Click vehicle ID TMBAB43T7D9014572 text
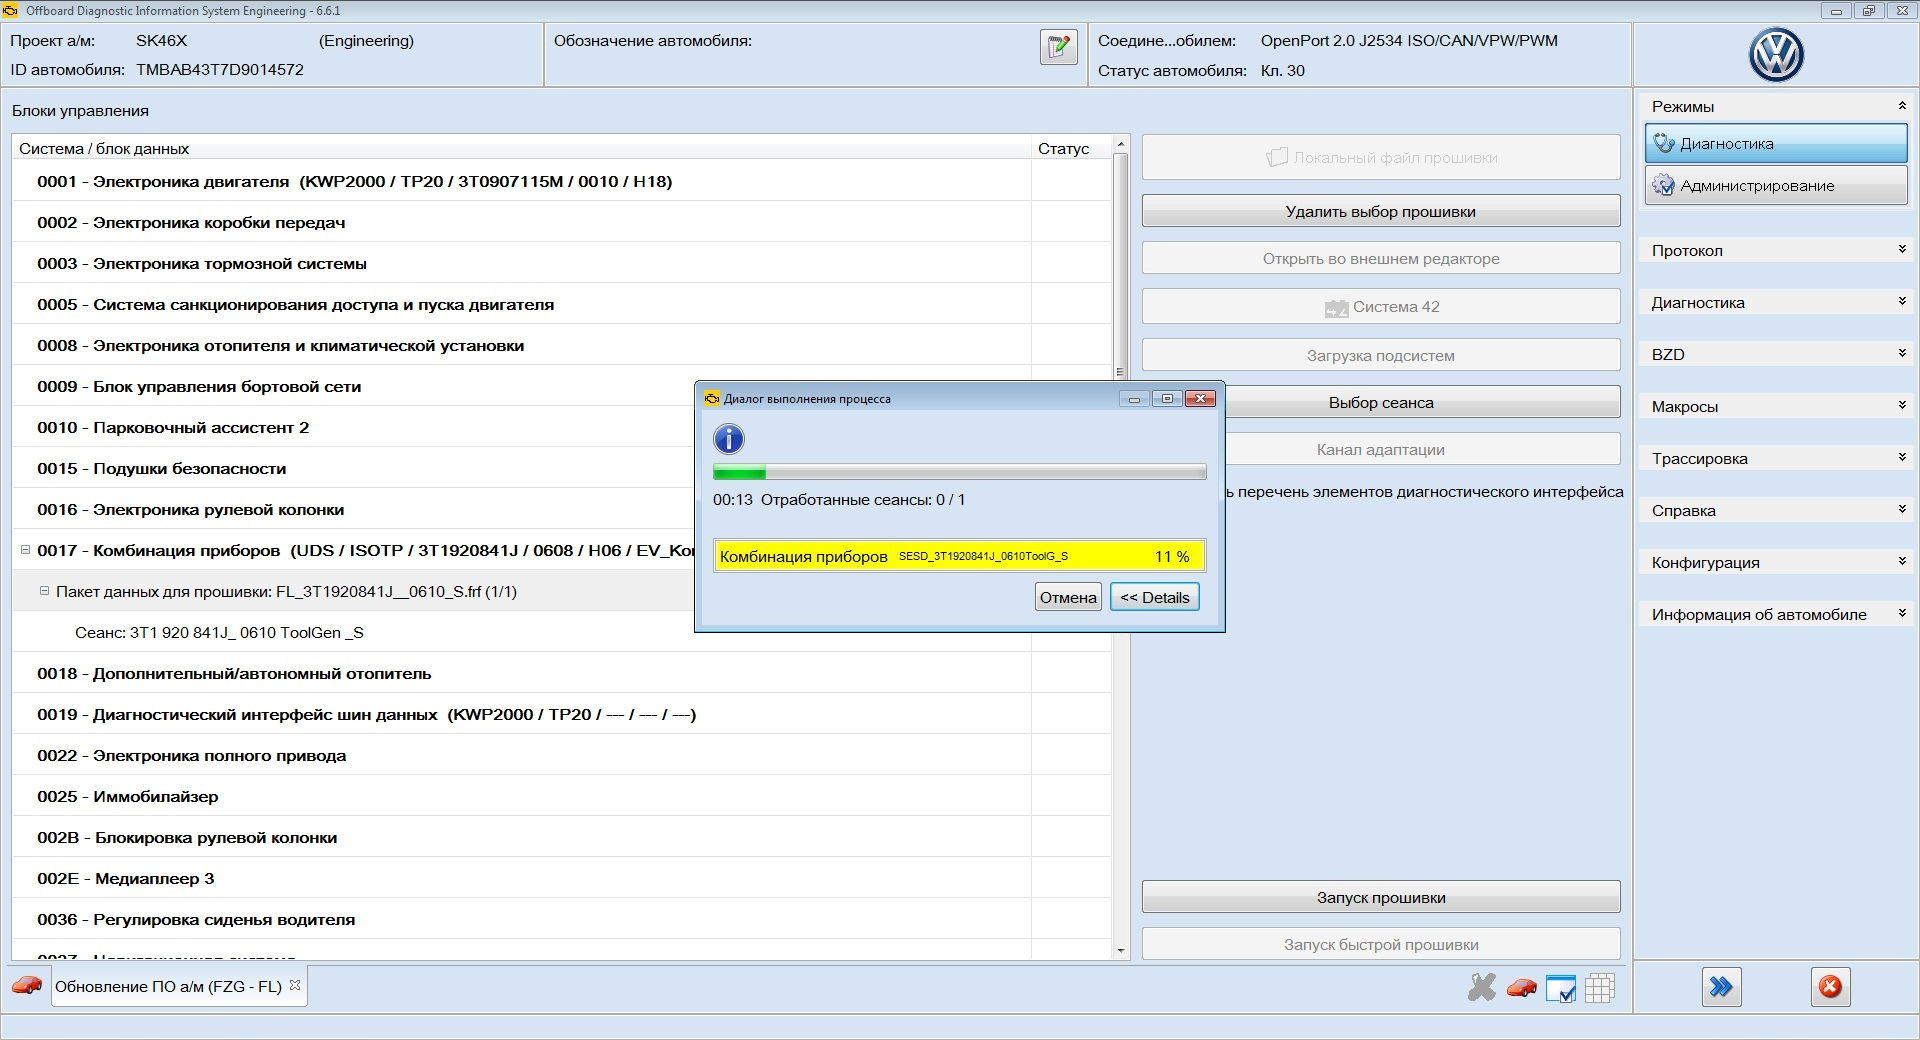Viewport: 1920px width, 1040px height. tap(220, 69)
